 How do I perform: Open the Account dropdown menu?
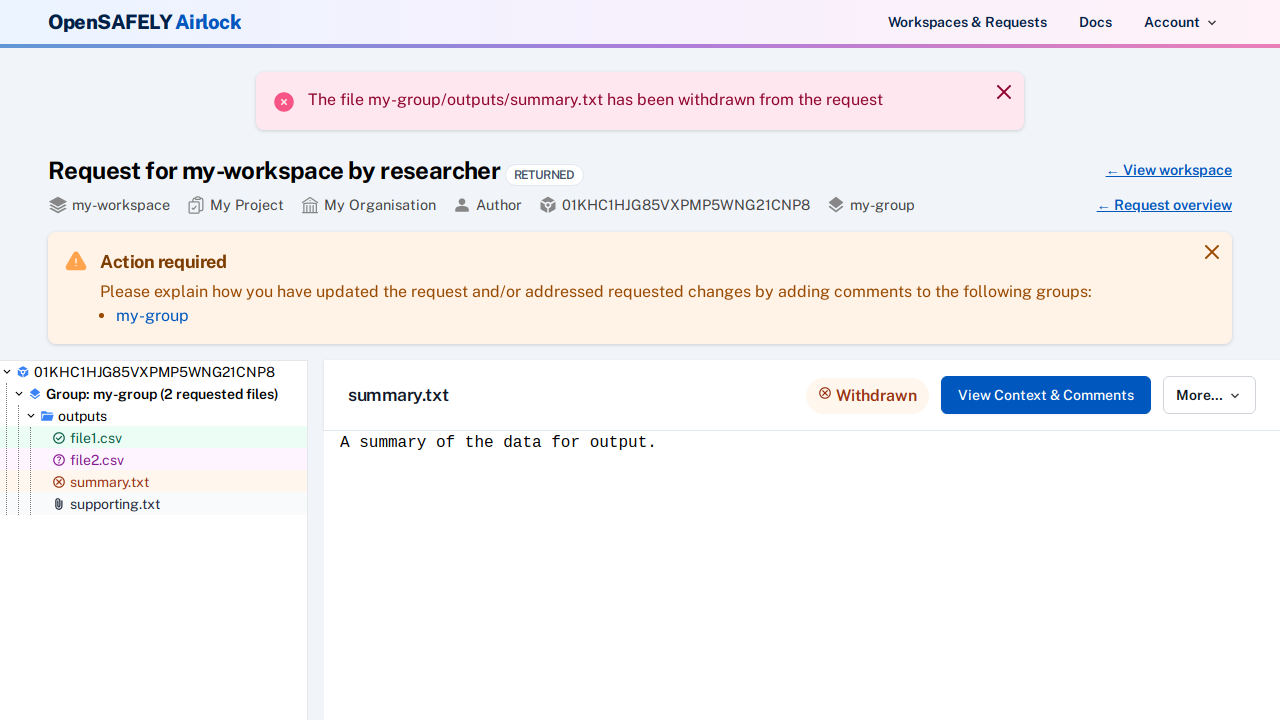pos(1180,22)
